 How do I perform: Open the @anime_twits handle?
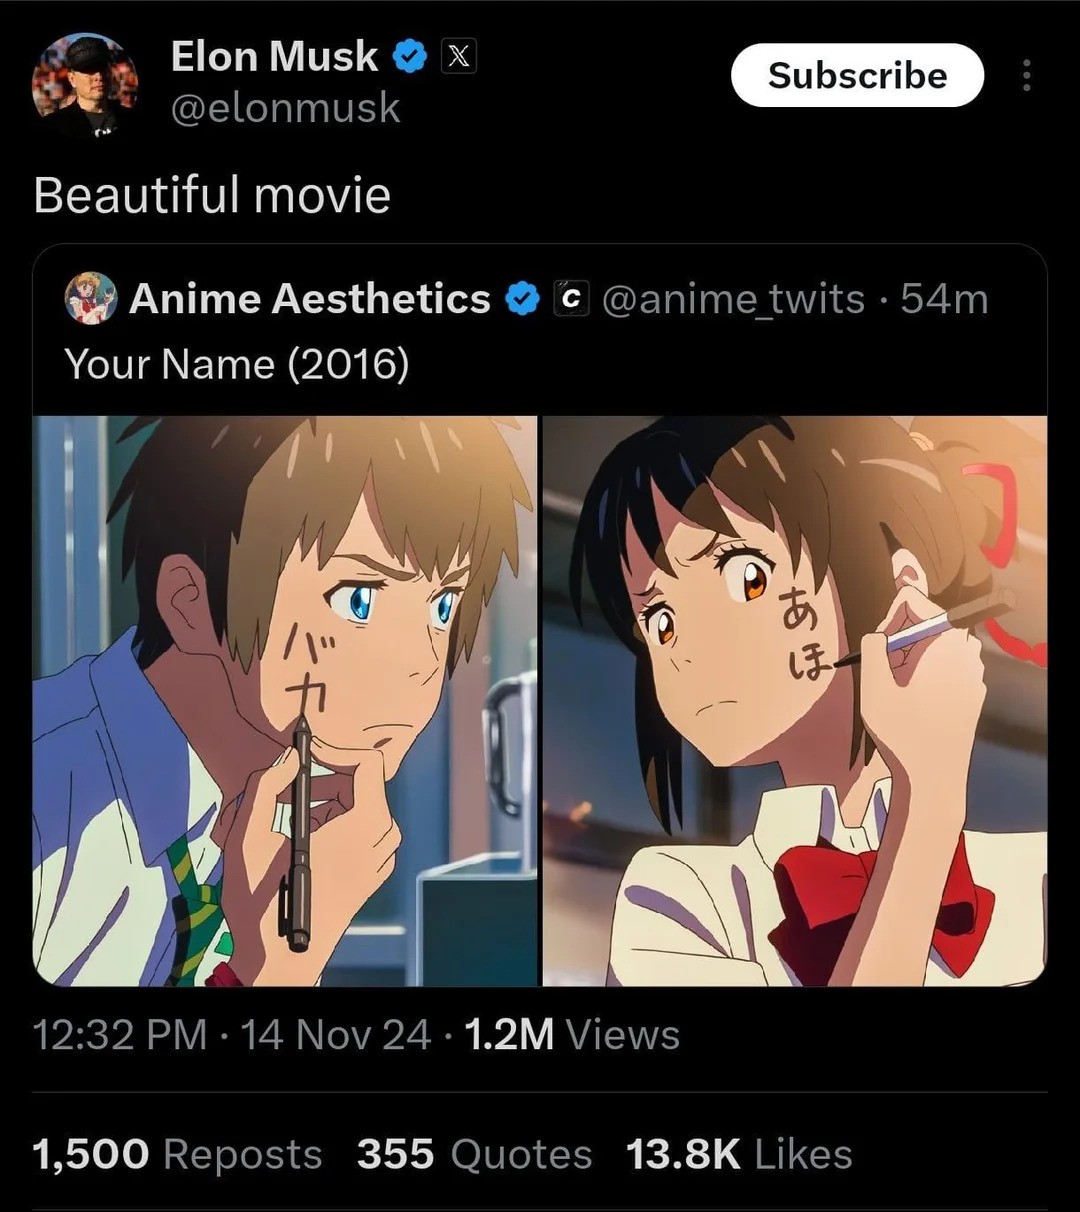[x=733, y=299]
